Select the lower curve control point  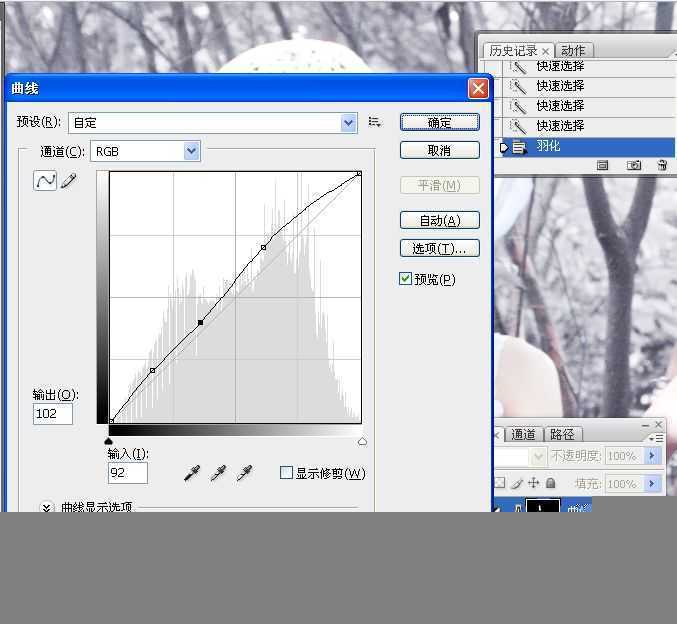point(152,371)
